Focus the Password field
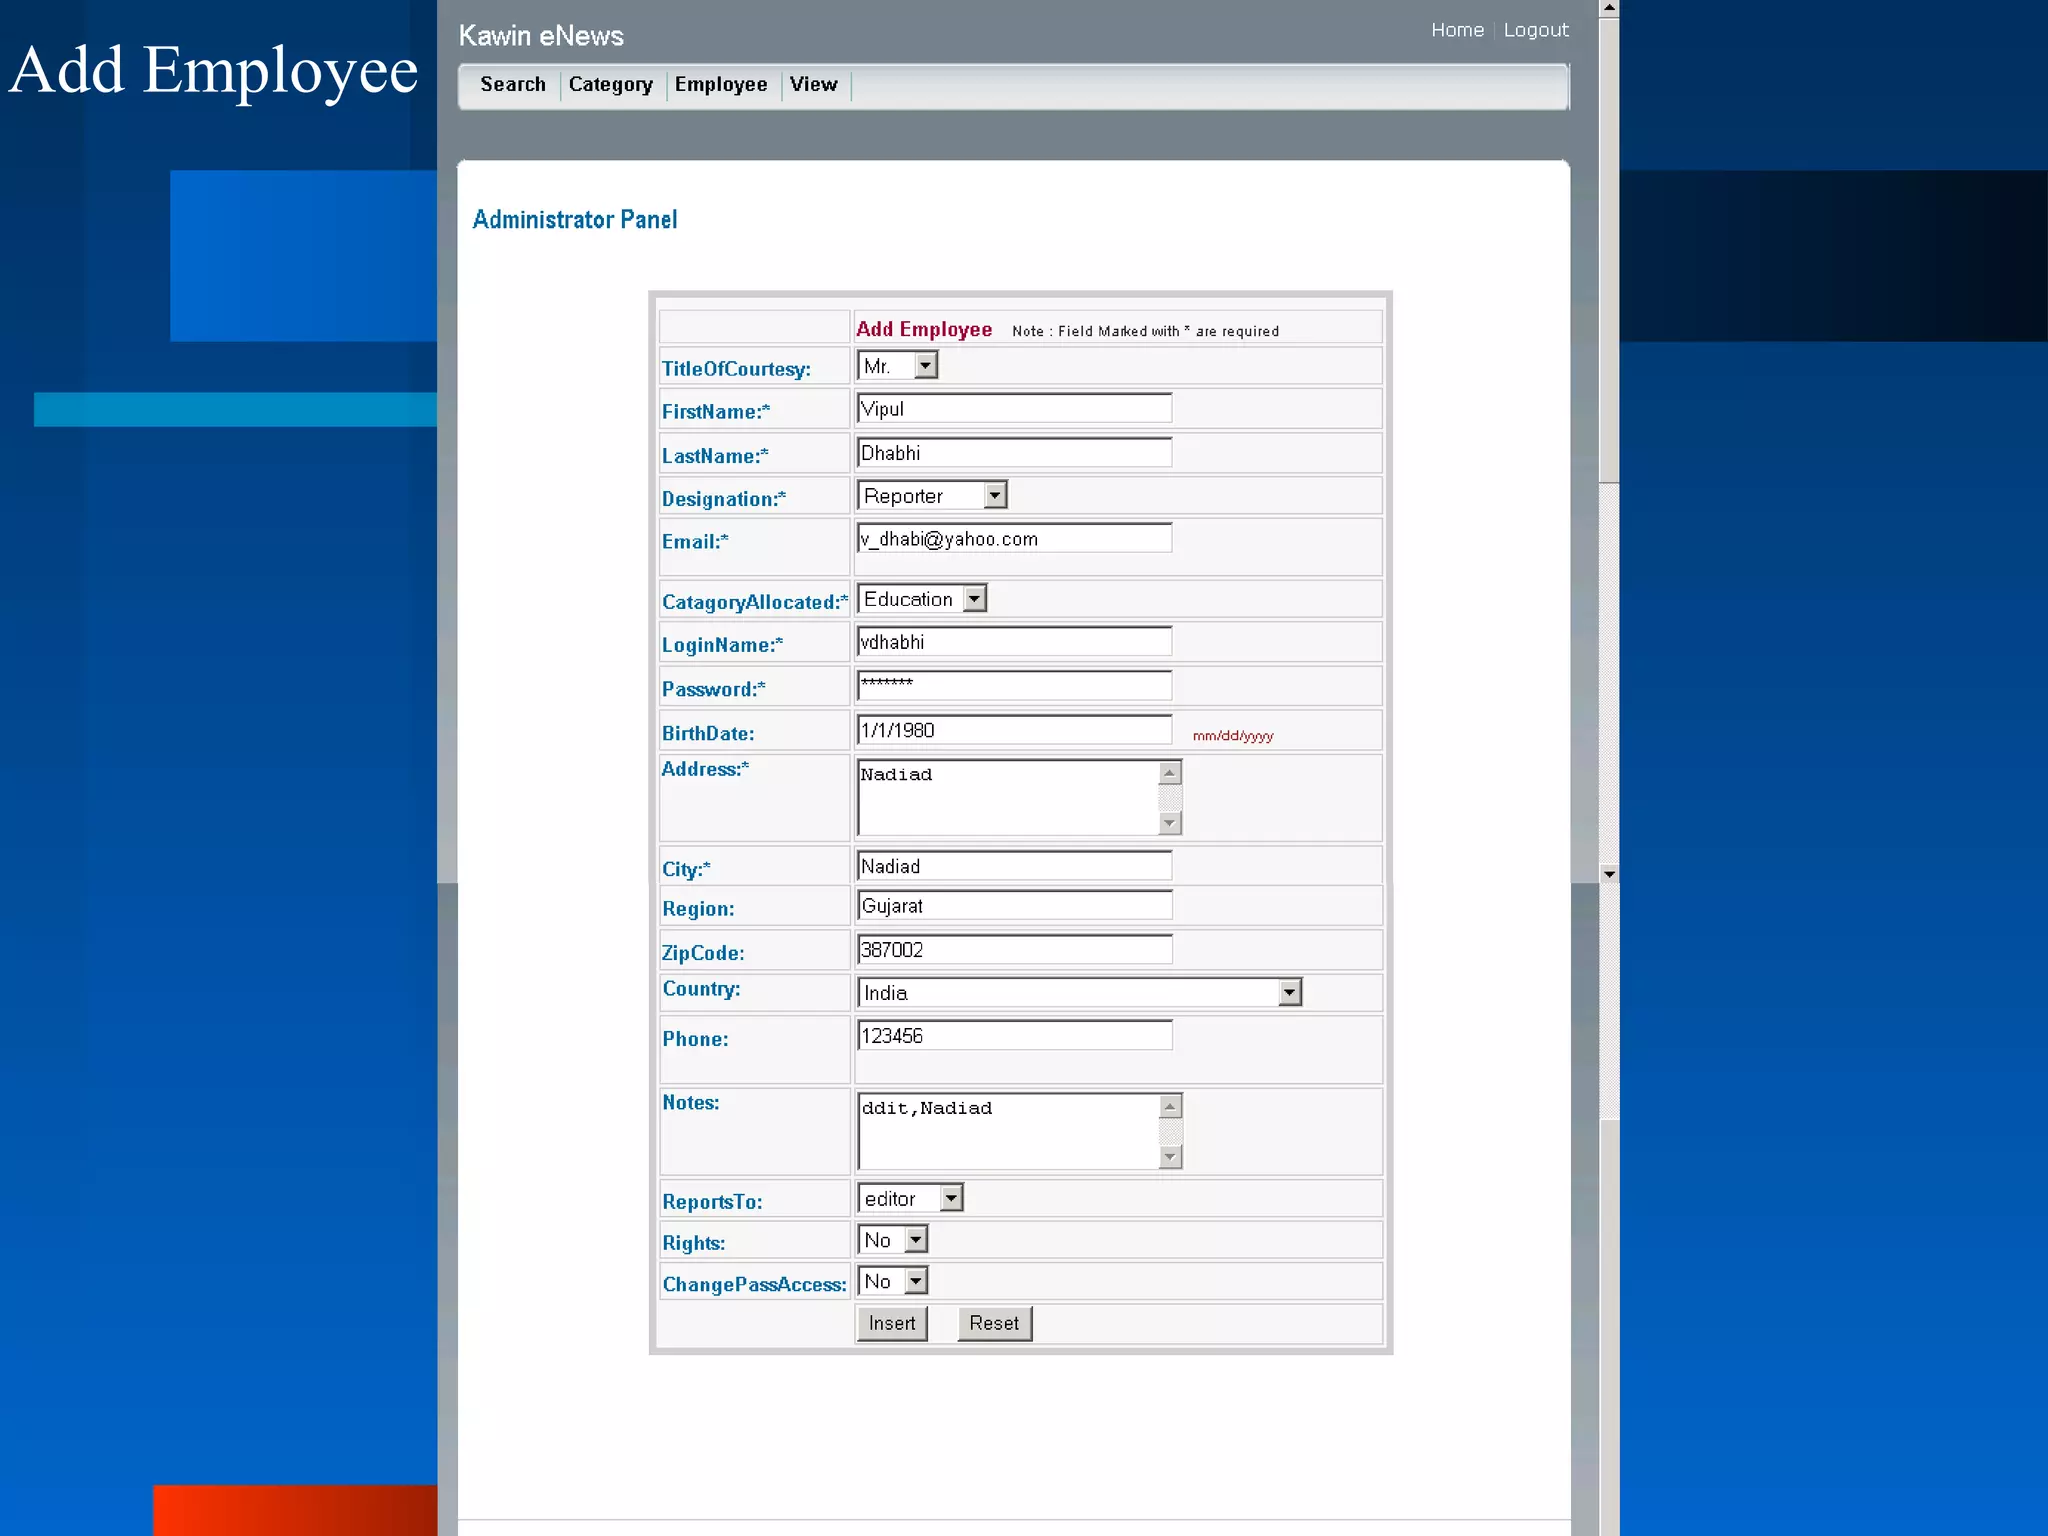Viewport: 2048px width, 1536px height. [x=1014, y=685]
